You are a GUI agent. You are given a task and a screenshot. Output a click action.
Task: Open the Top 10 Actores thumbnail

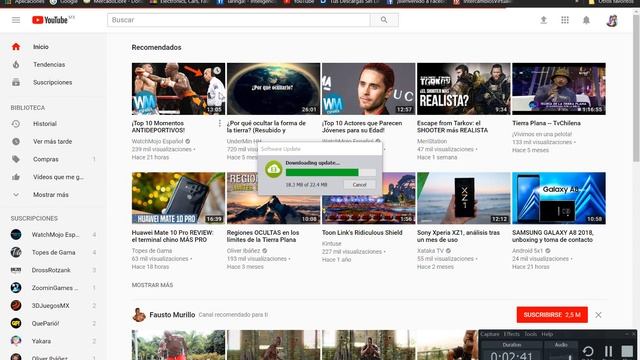368,89
